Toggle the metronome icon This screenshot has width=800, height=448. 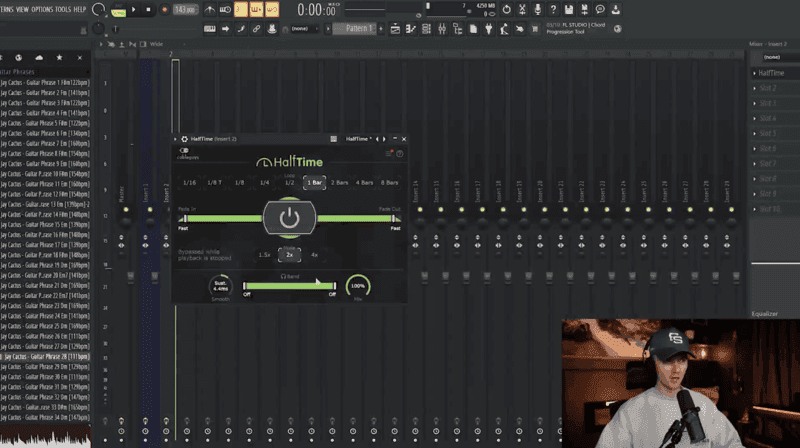210,9
